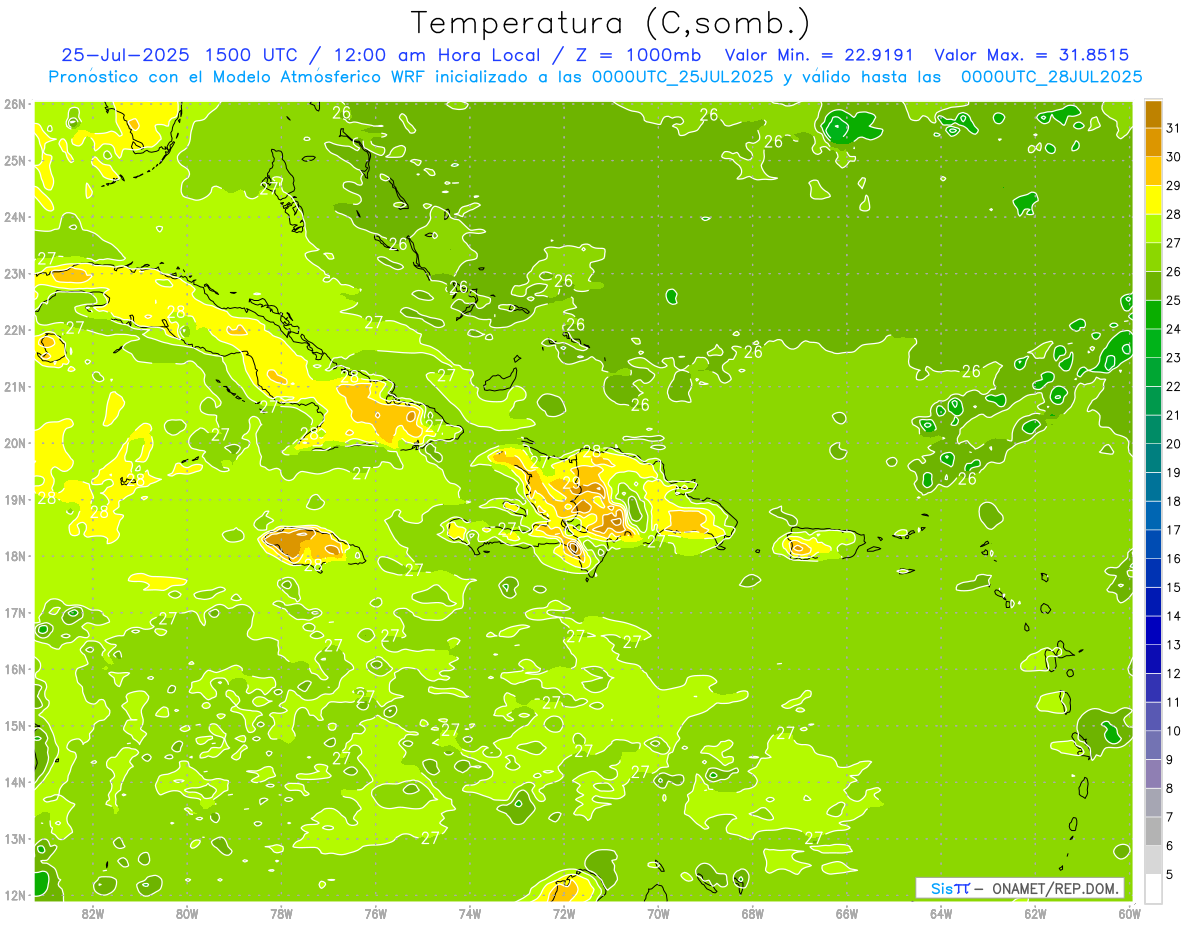Click the latitude axis label "25N"
Viewport: 1200px width, 927px height.
pos(15,160)
